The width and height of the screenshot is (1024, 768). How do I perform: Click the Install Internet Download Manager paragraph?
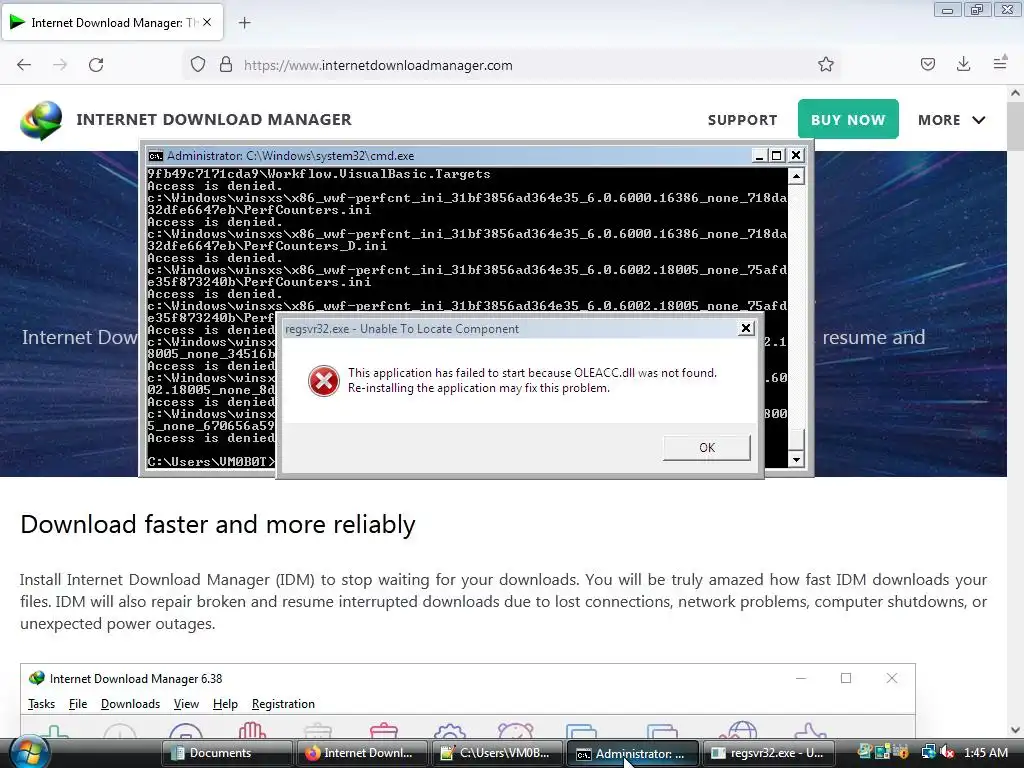point(503,601)
